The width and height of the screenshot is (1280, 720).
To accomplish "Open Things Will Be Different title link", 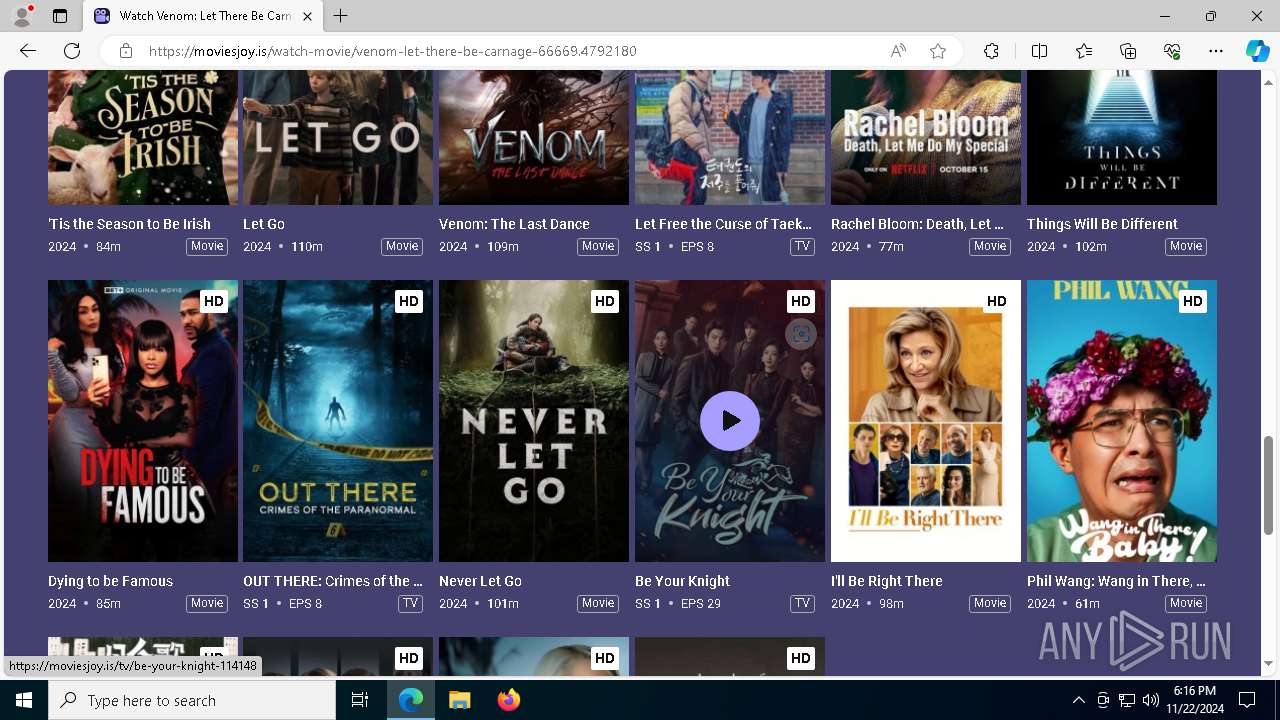I will [1102, 224].
